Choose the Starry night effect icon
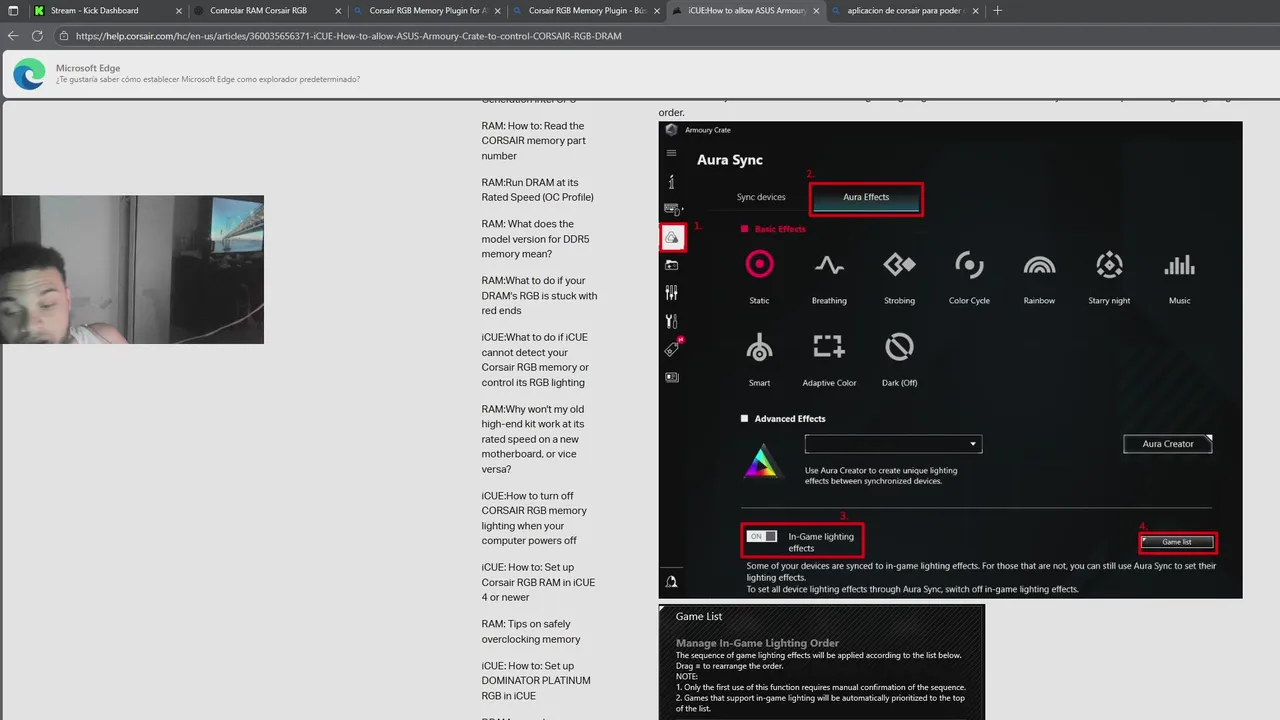1280x720 pixels. click(x=1109, y=264)
